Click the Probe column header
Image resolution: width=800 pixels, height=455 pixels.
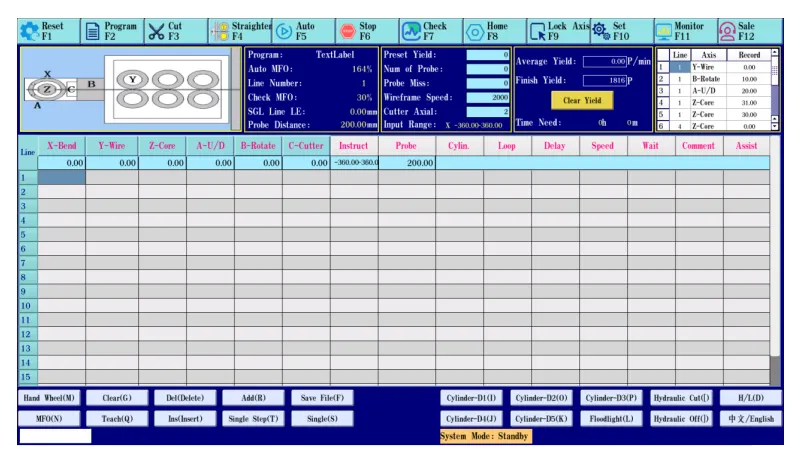(407, 146)
